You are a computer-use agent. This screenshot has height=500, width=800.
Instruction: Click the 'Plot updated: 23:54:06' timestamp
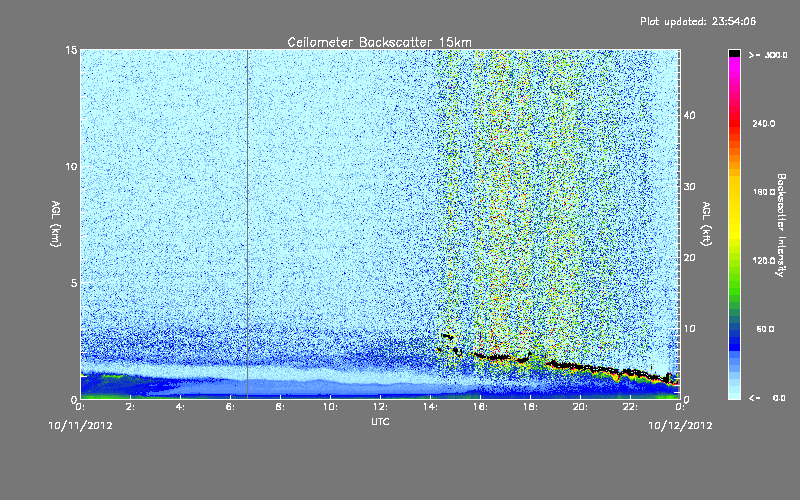click(x=698, y=21)
